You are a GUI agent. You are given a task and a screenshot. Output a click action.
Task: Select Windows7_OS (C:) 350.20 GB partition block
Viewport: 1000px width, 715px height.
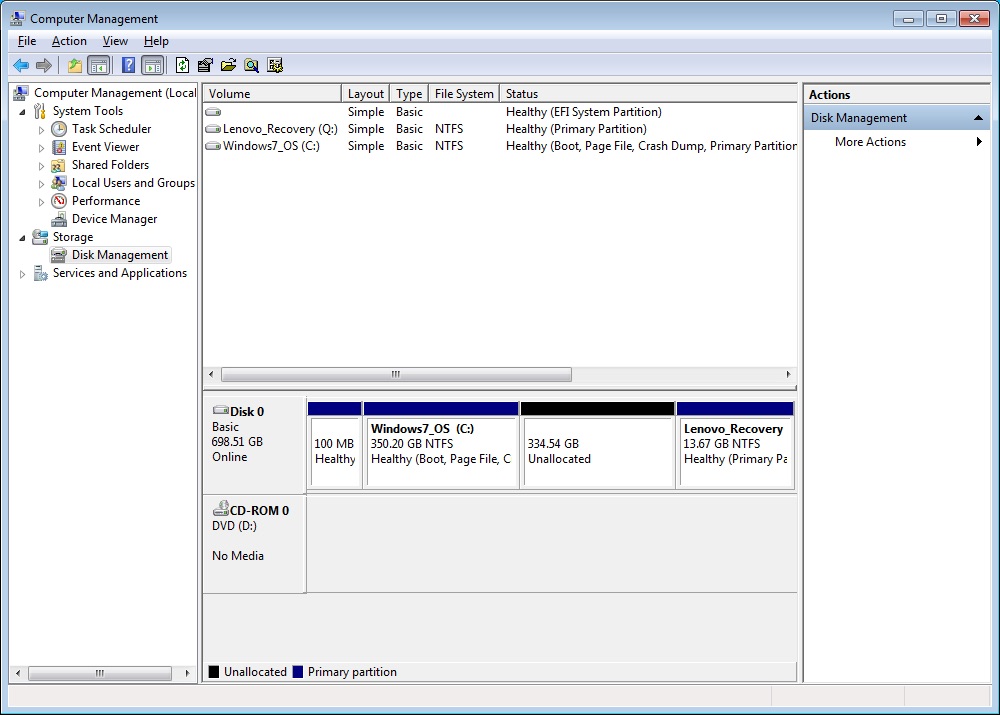pos(441,445)
